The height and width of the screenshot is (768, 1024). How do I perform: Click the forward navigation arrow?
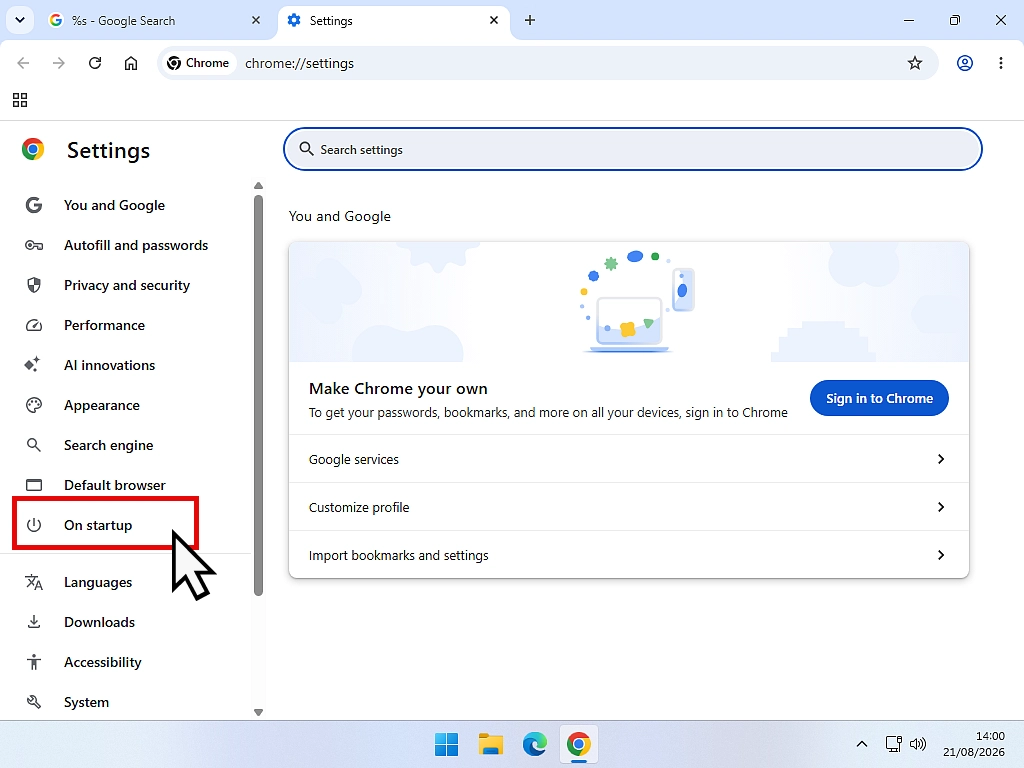59,63
